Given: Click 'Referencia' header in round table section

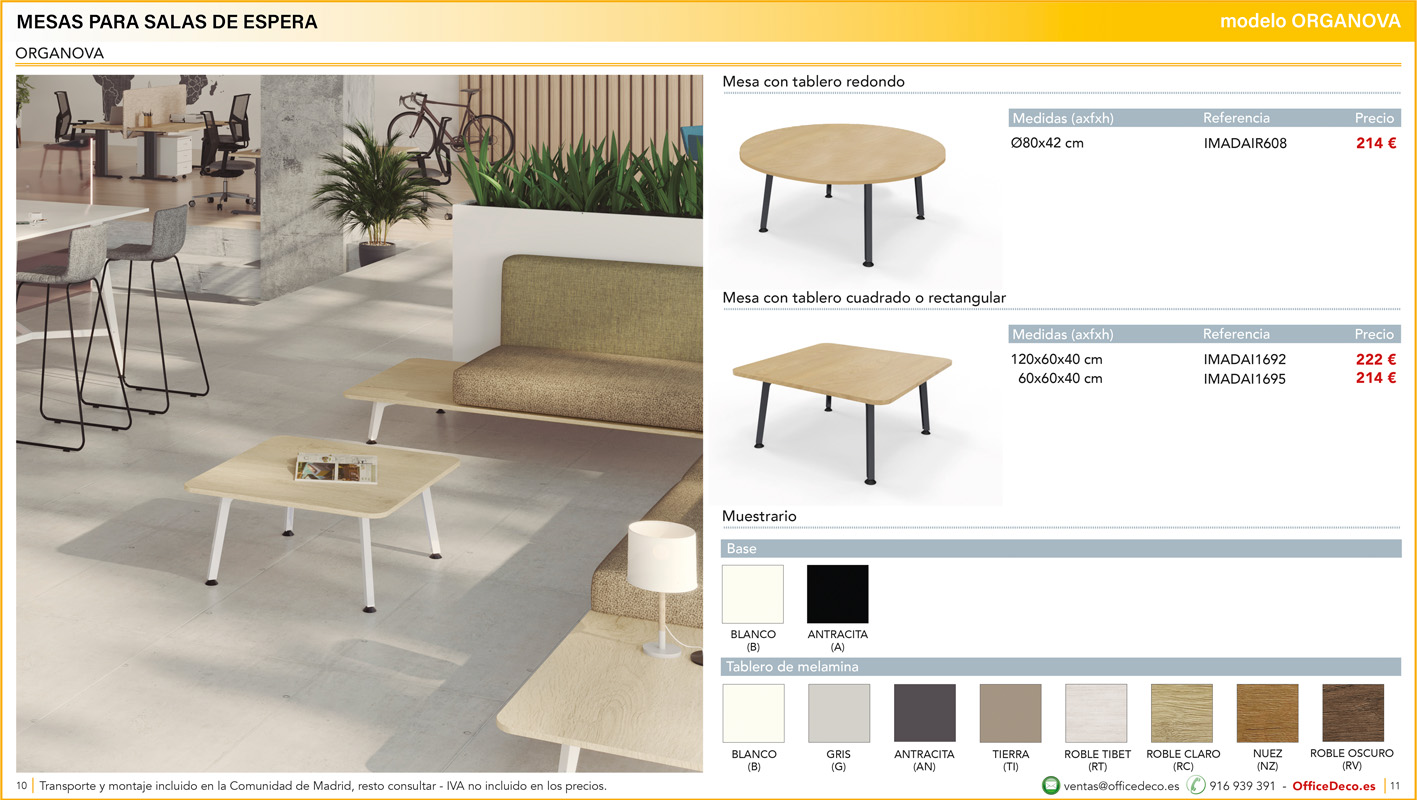Looking at the screenshot, I should point(1236,118).
